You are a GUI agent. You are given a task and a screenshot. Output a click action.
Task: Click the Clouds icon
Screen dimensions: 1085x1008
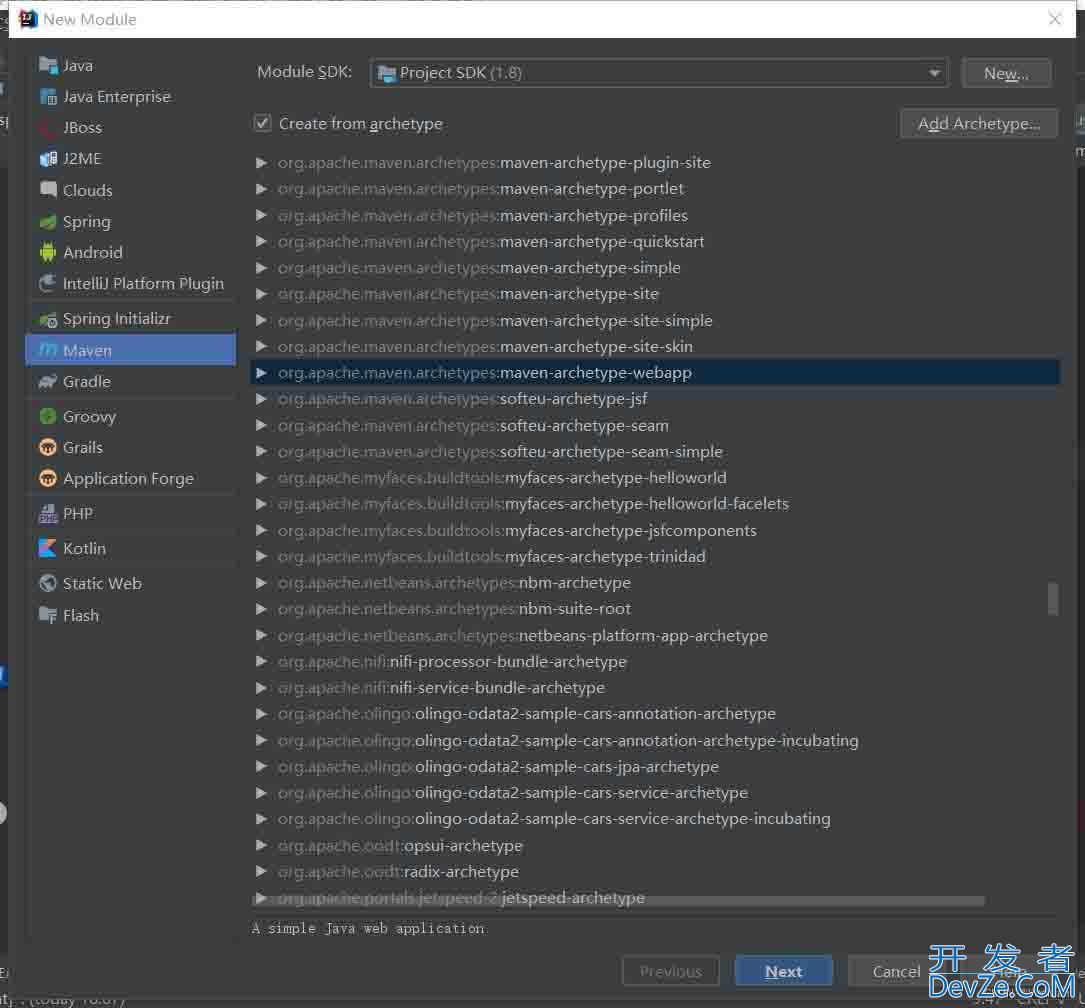pyautogui.click(x=48, y=190)
